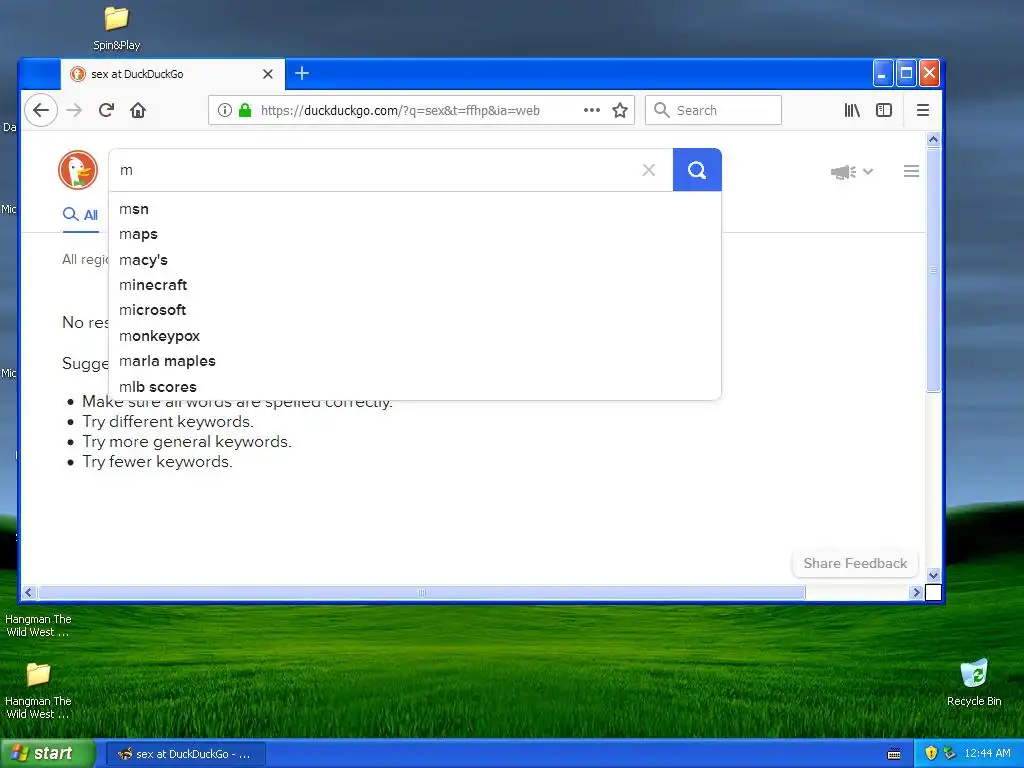The height and width of the screenshot is (768, 1024).
Task: Focus the Firefox toolbar Search box
Action: coord(713,110)
